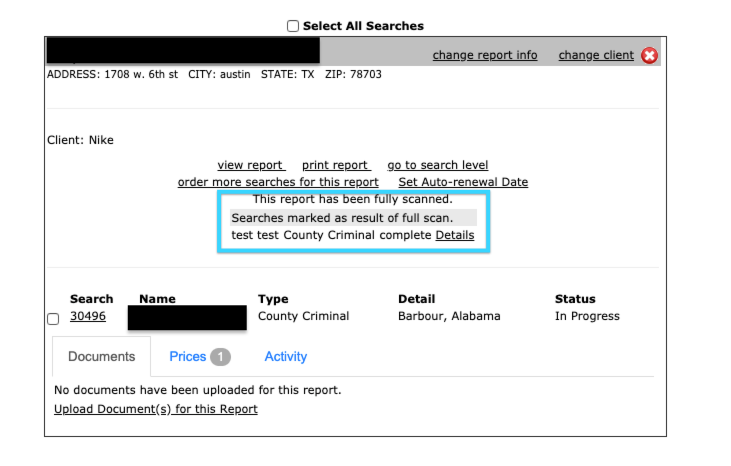Check the box for search 30496
Image resolution: width=731 pixels, height=466 pixels.
(53, 319)
